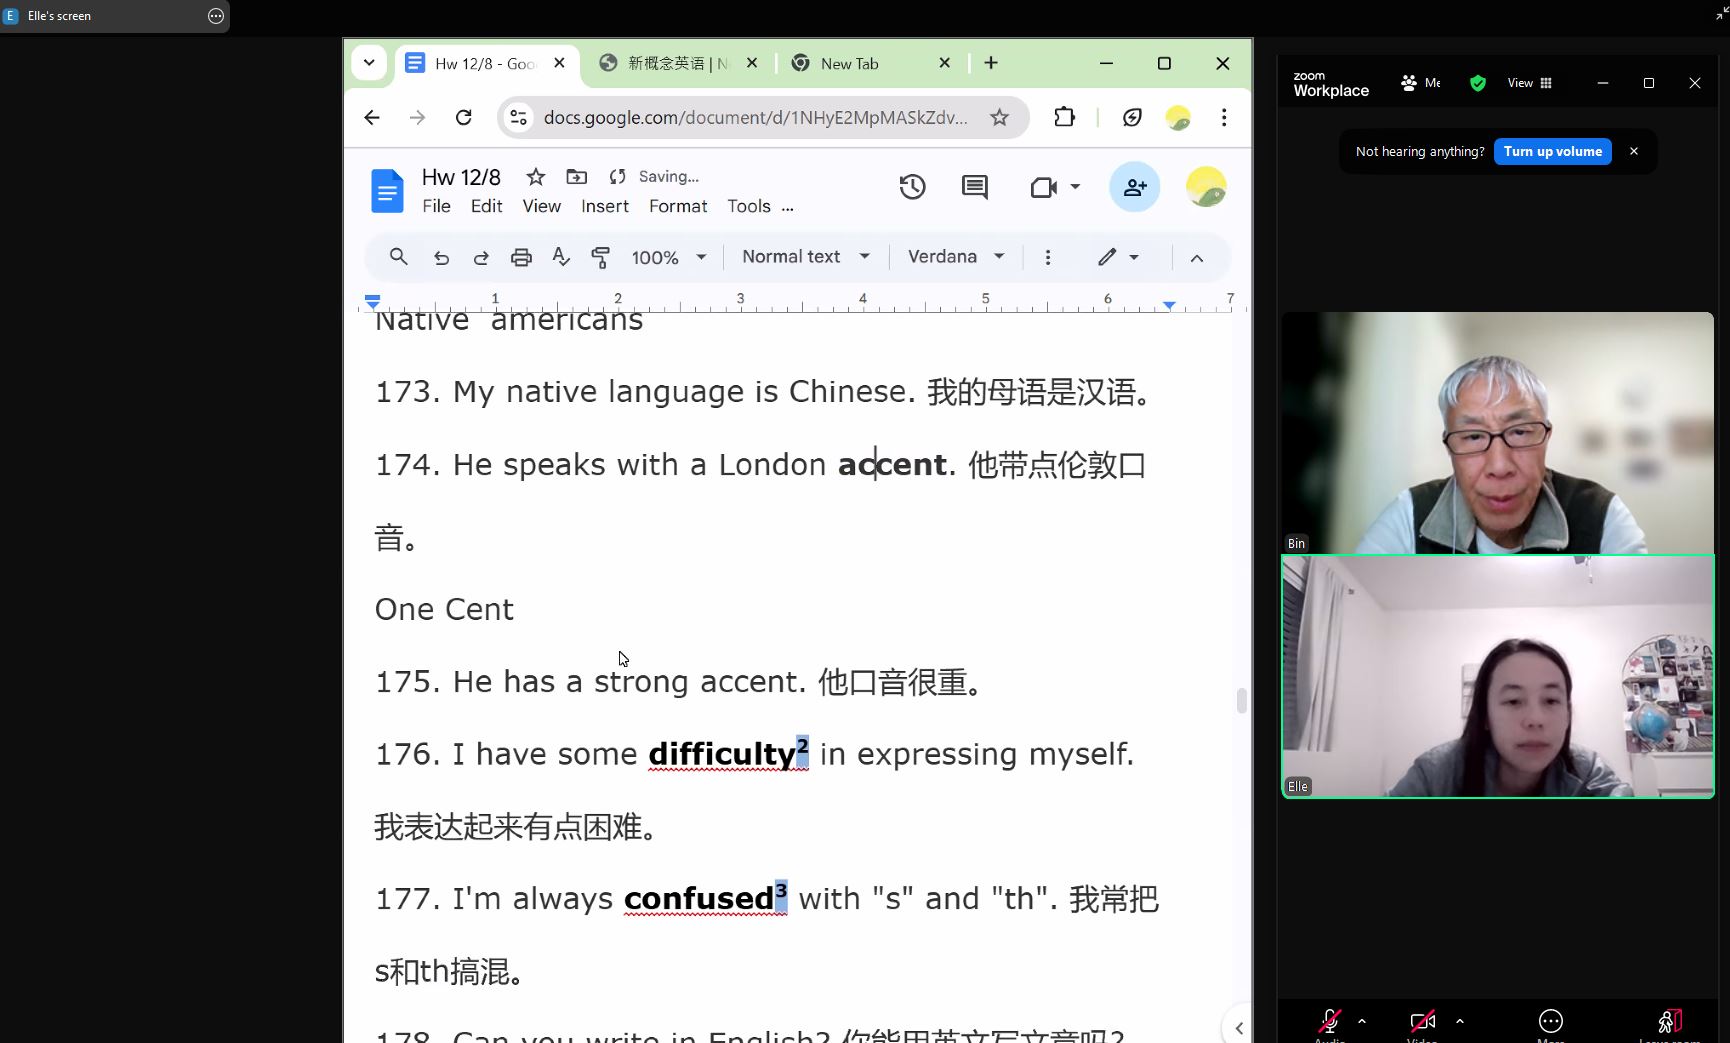The image size is (1730, 1043).
Task: Click the right margin marker on the ruler
Action: click(x=1169, y=304)
